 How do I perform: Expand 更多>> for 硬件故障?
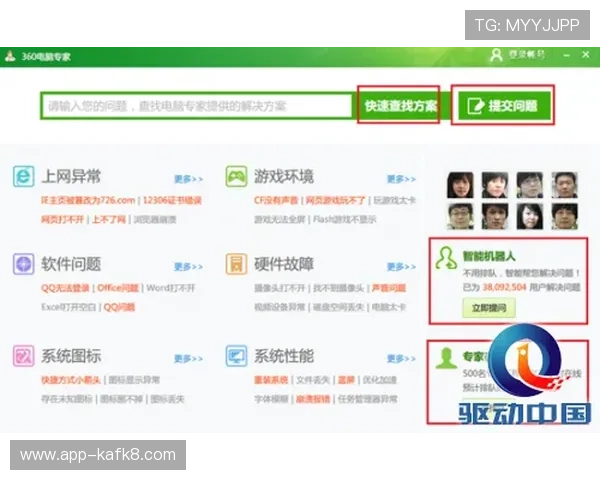401,267
